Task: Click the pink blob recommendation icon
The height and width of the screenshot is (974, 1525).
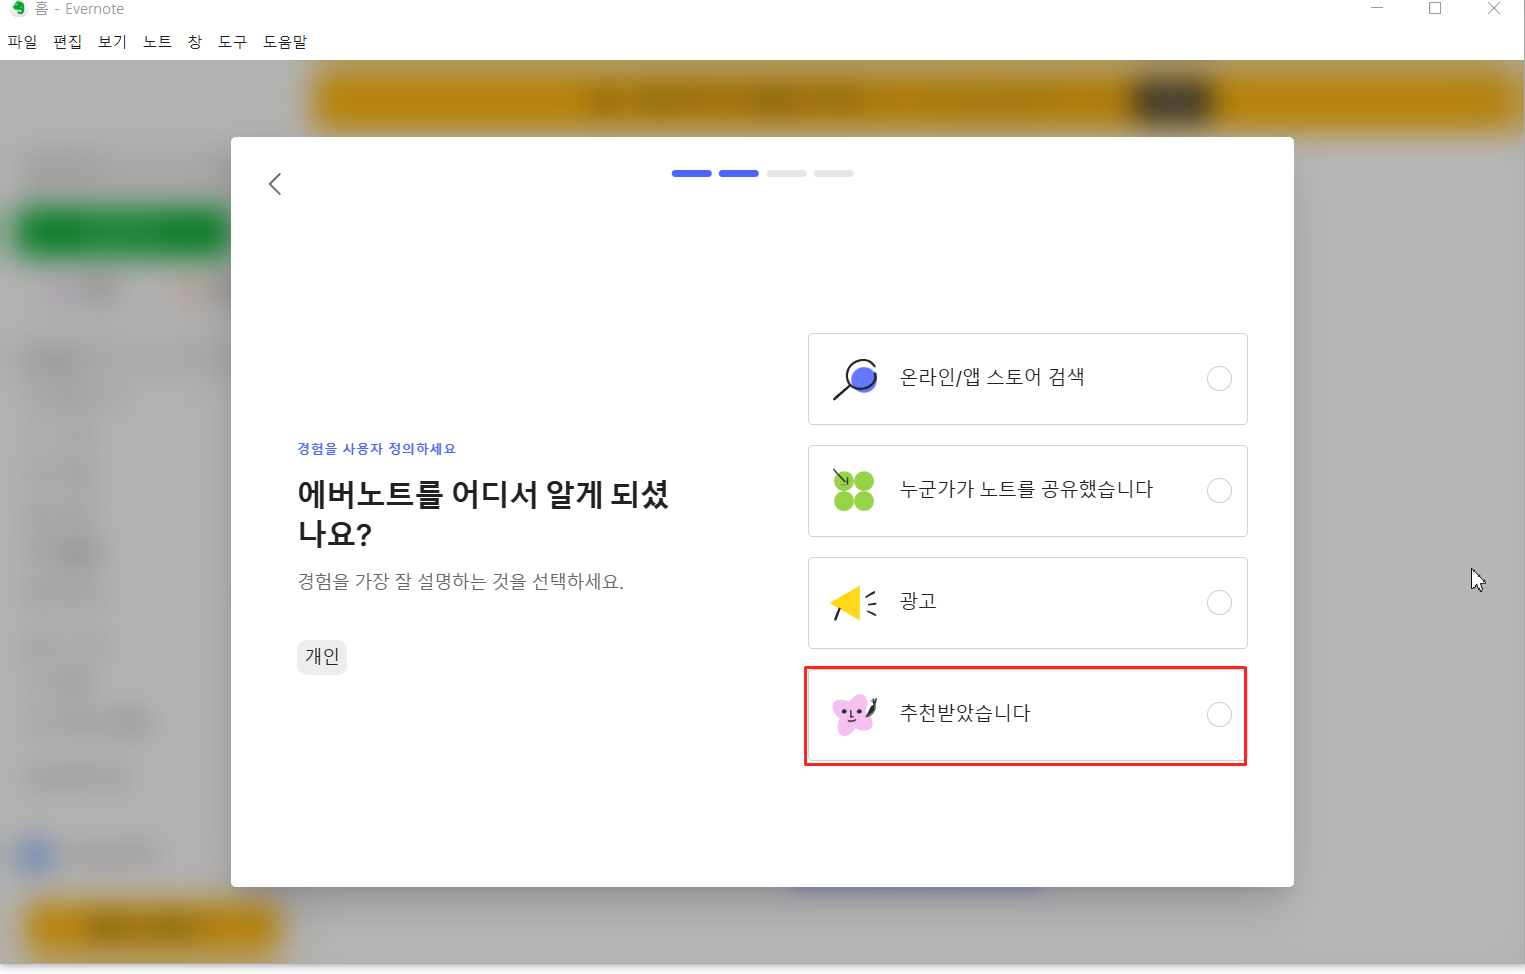Action: click(x=854, y=715)
